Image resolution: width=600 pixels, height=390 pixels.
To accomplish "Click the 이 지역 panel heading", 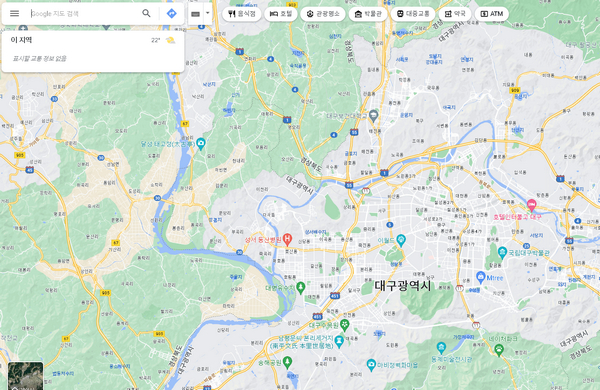I will pos(21,40).
